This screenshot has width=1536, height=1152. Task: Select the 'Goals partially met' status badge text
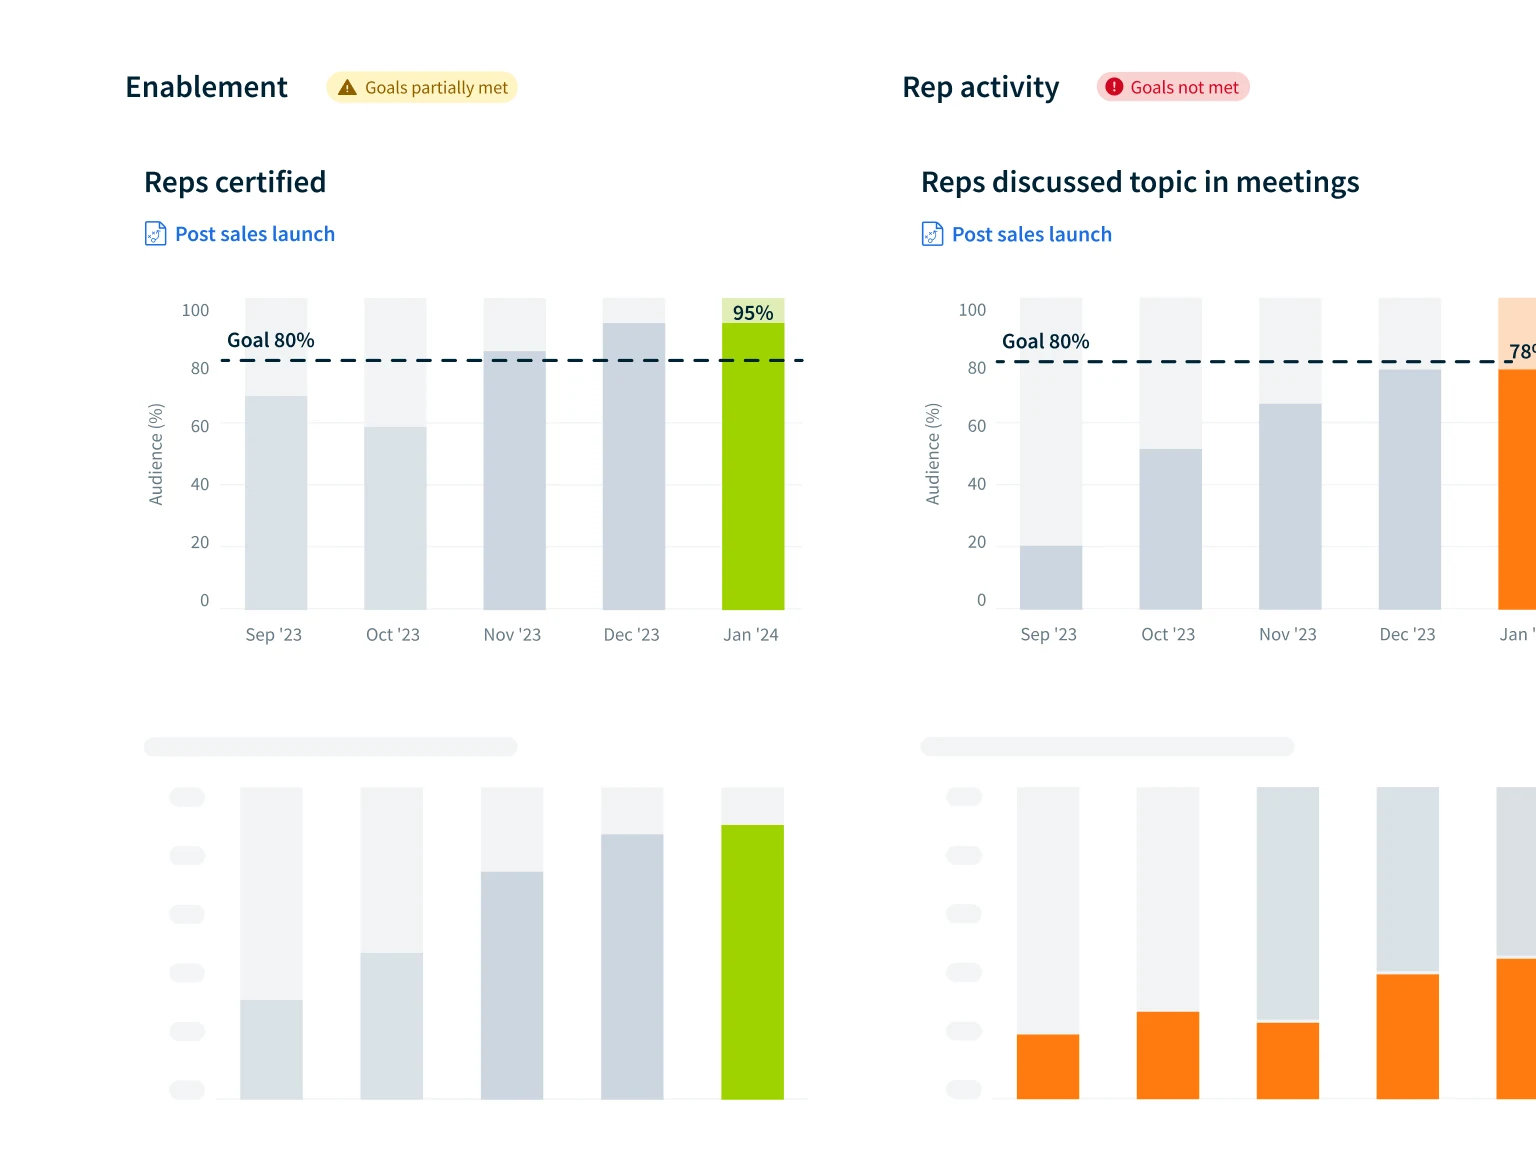click(436, 88)
